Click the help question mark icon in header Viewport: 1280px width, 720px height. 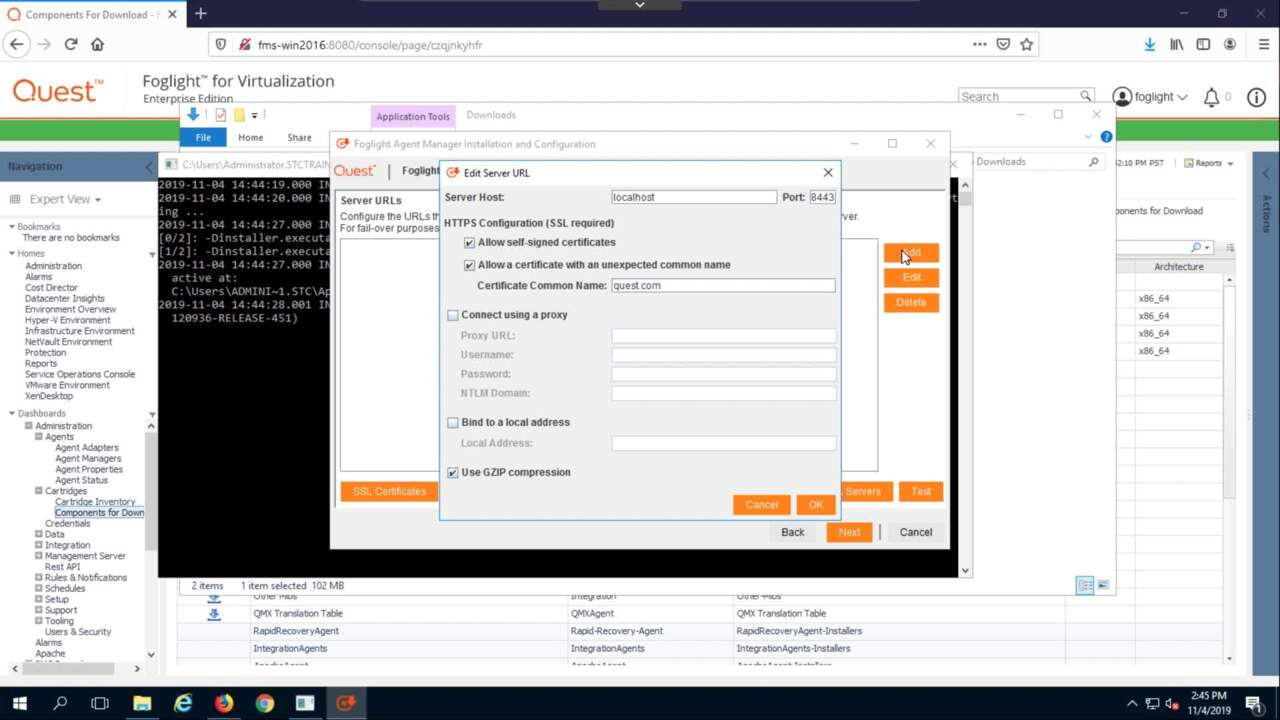tap(1106, 136)
